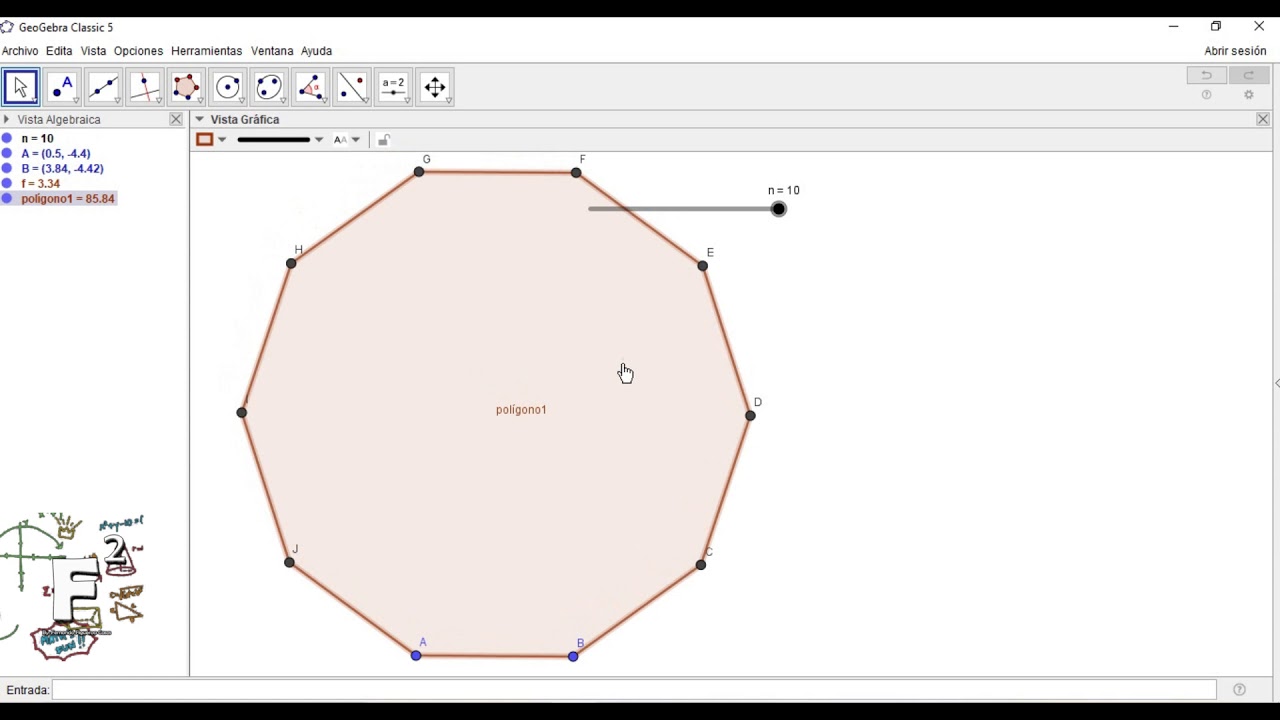Open the Herramientas menu
The image size is (1280, 720).
point(206,51)
